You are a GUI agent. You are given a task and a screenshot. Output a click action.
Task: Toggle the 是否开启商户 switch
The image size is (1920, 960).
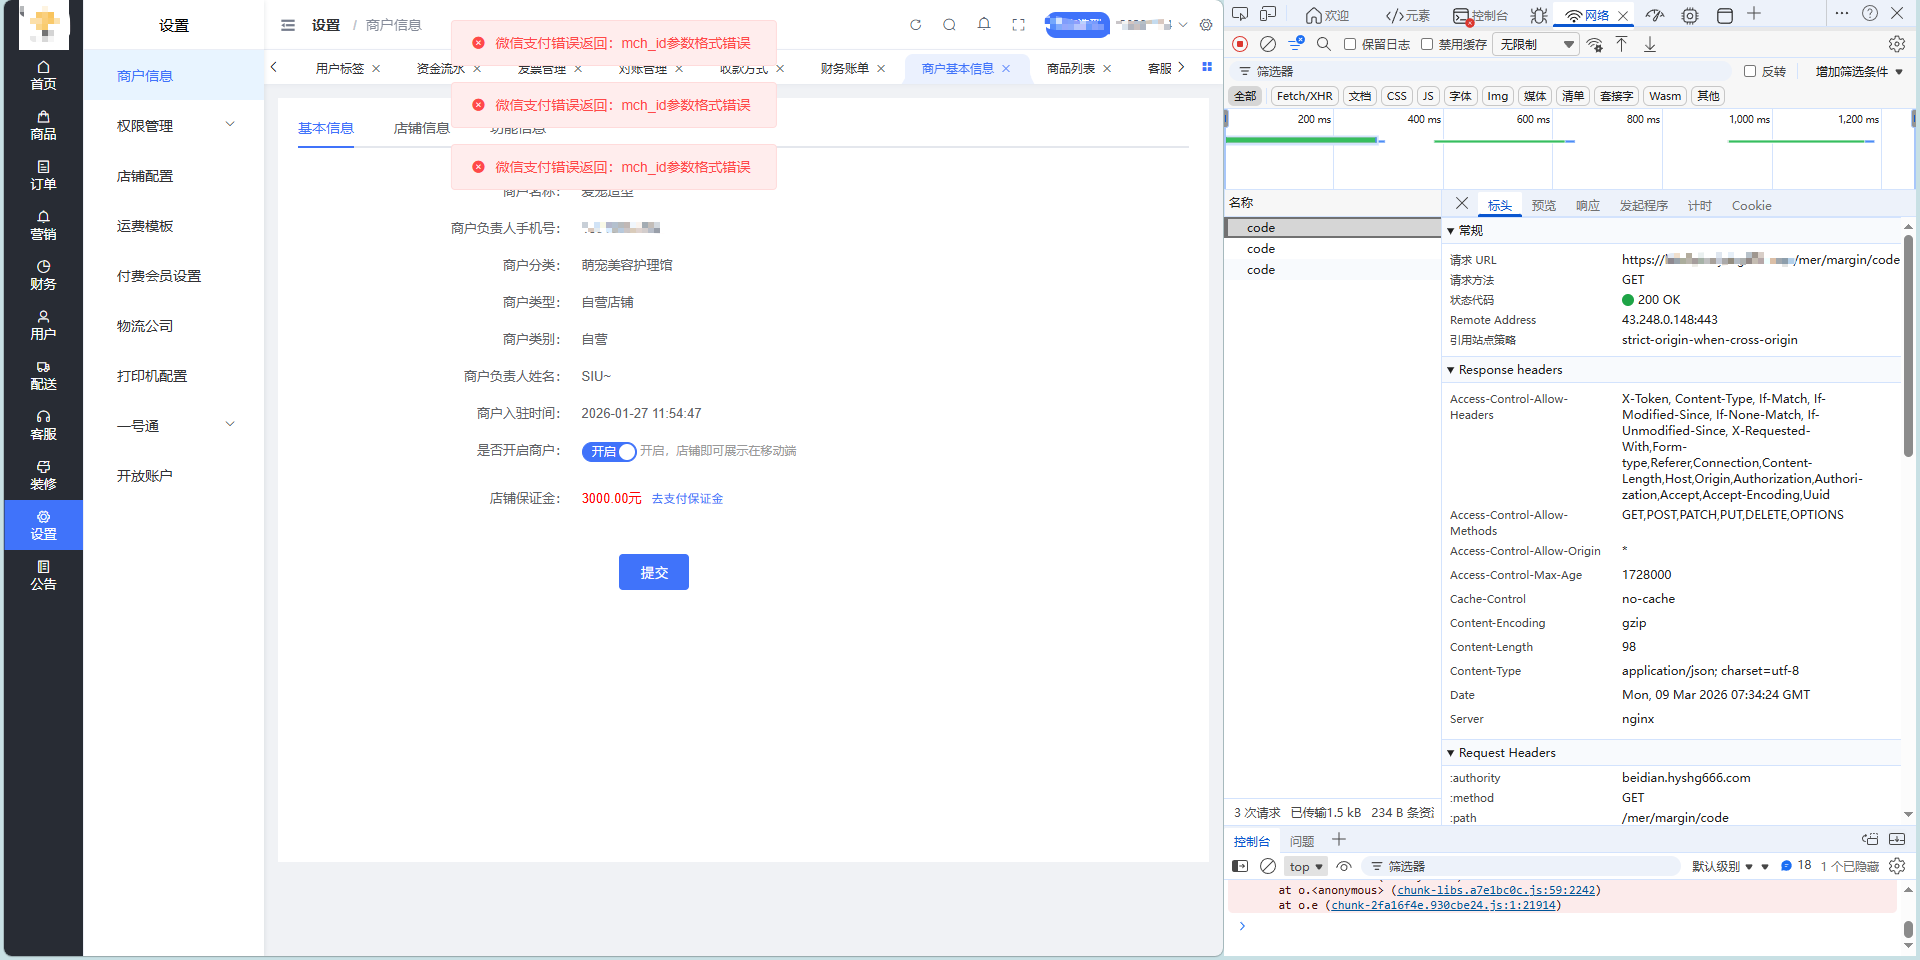point(609,452)
